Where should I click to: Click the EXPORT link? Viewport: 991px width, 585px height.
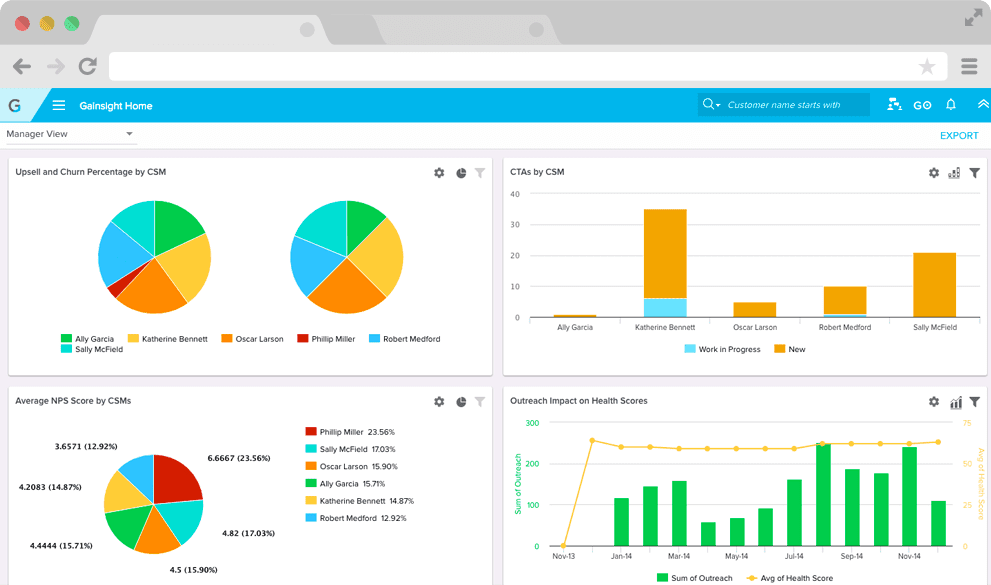pyautogui.click(x=959, y=136)
